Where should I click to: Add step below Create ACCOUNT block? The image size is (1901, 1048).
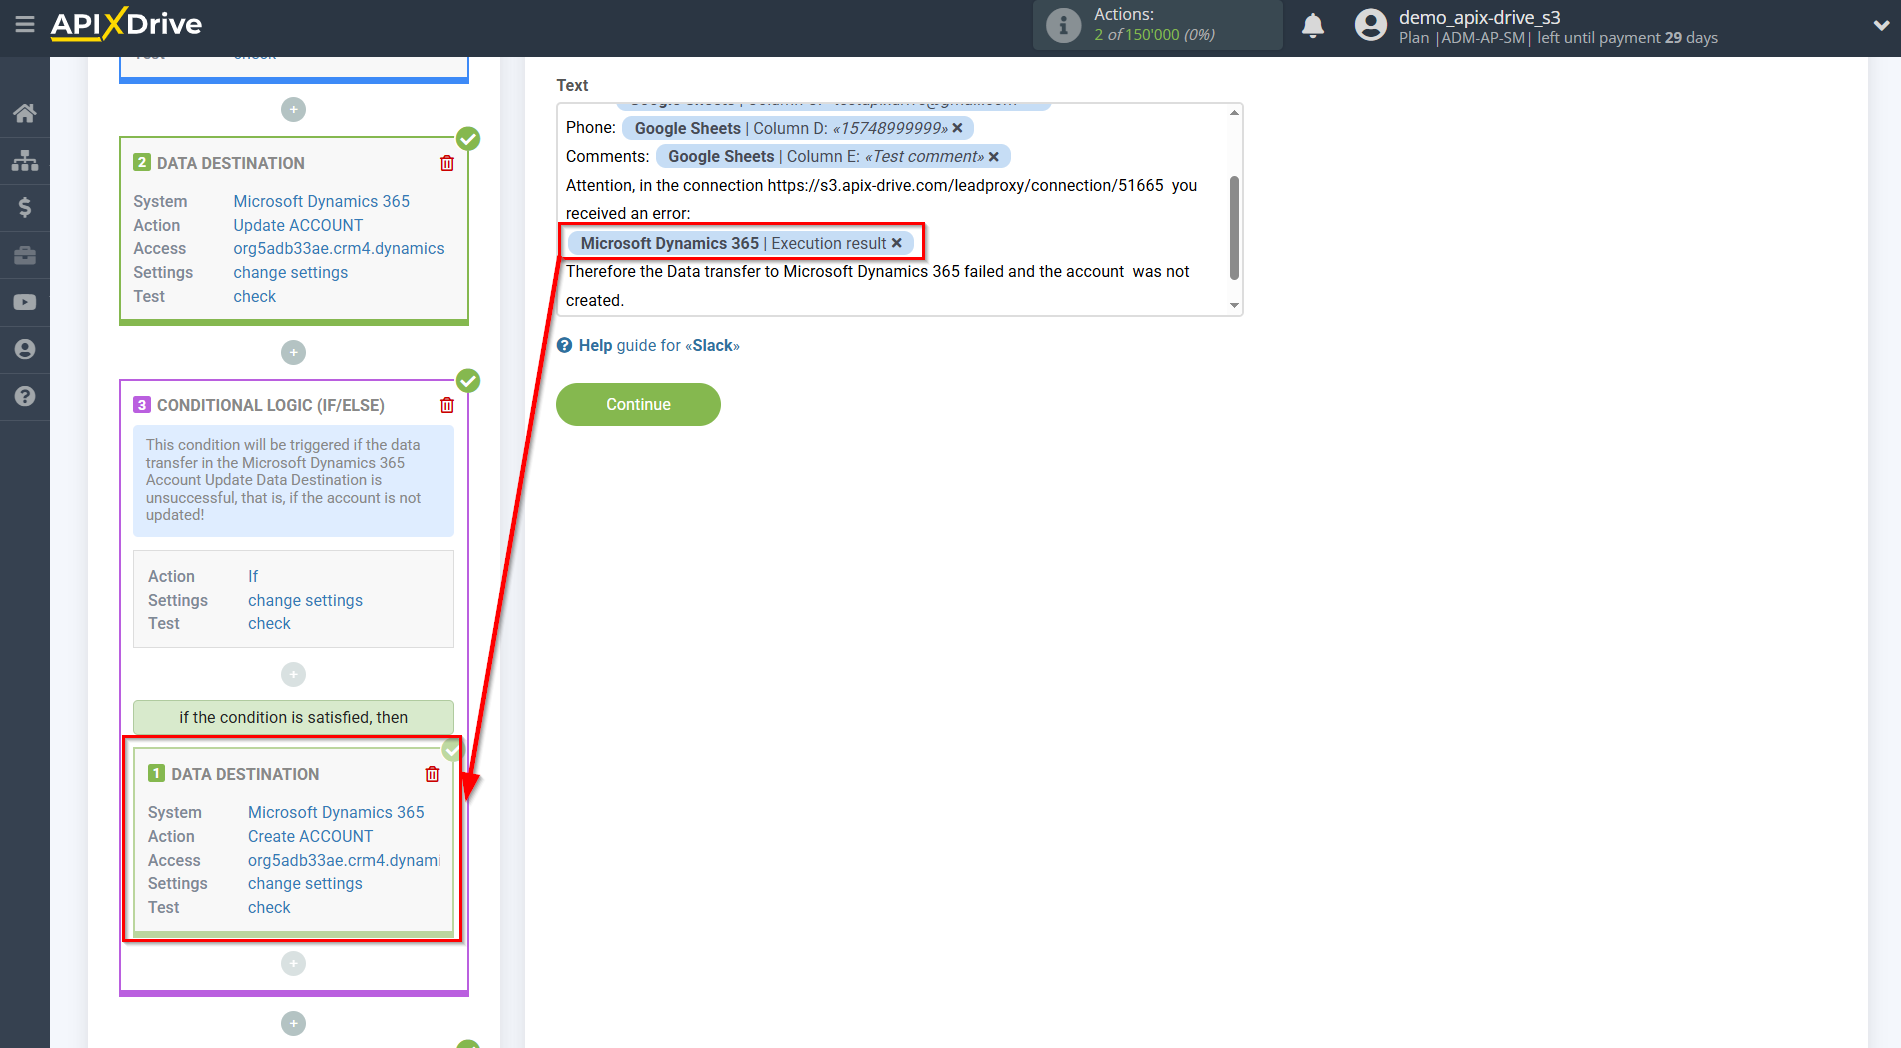click(293, 963)
